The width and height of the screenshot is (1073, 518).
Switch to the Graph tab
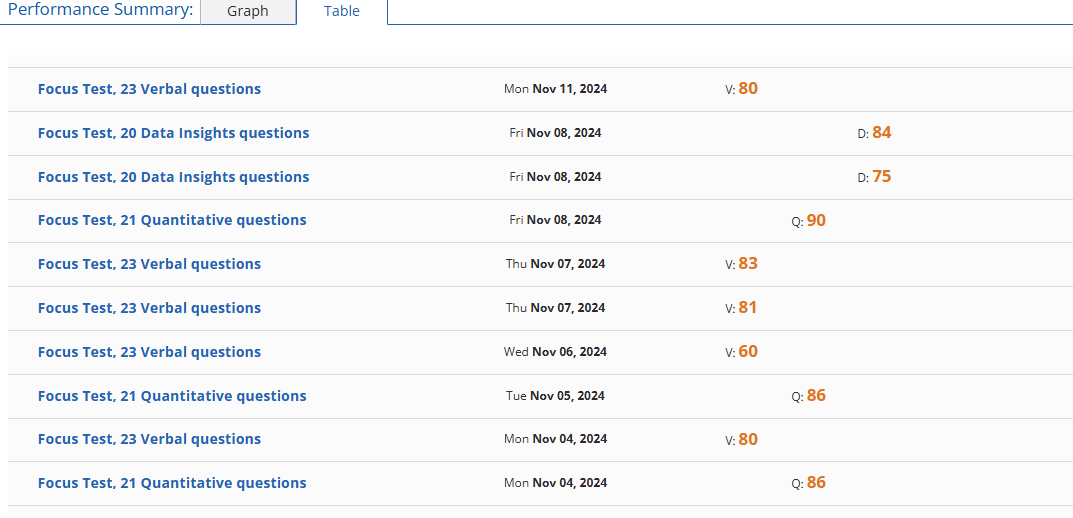click(x=248, y=12)
